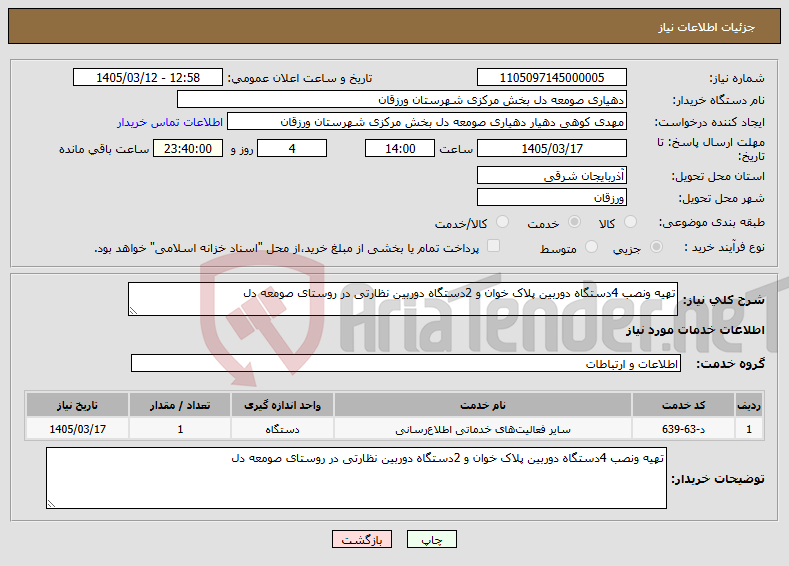Click the تاریخ نیاز column header
The image size is (789, 566).
[x=77, y=405]
